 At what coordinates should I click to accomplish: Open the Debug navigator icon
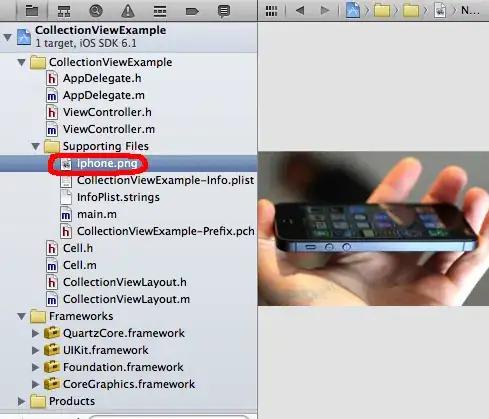tap(160, 11)
